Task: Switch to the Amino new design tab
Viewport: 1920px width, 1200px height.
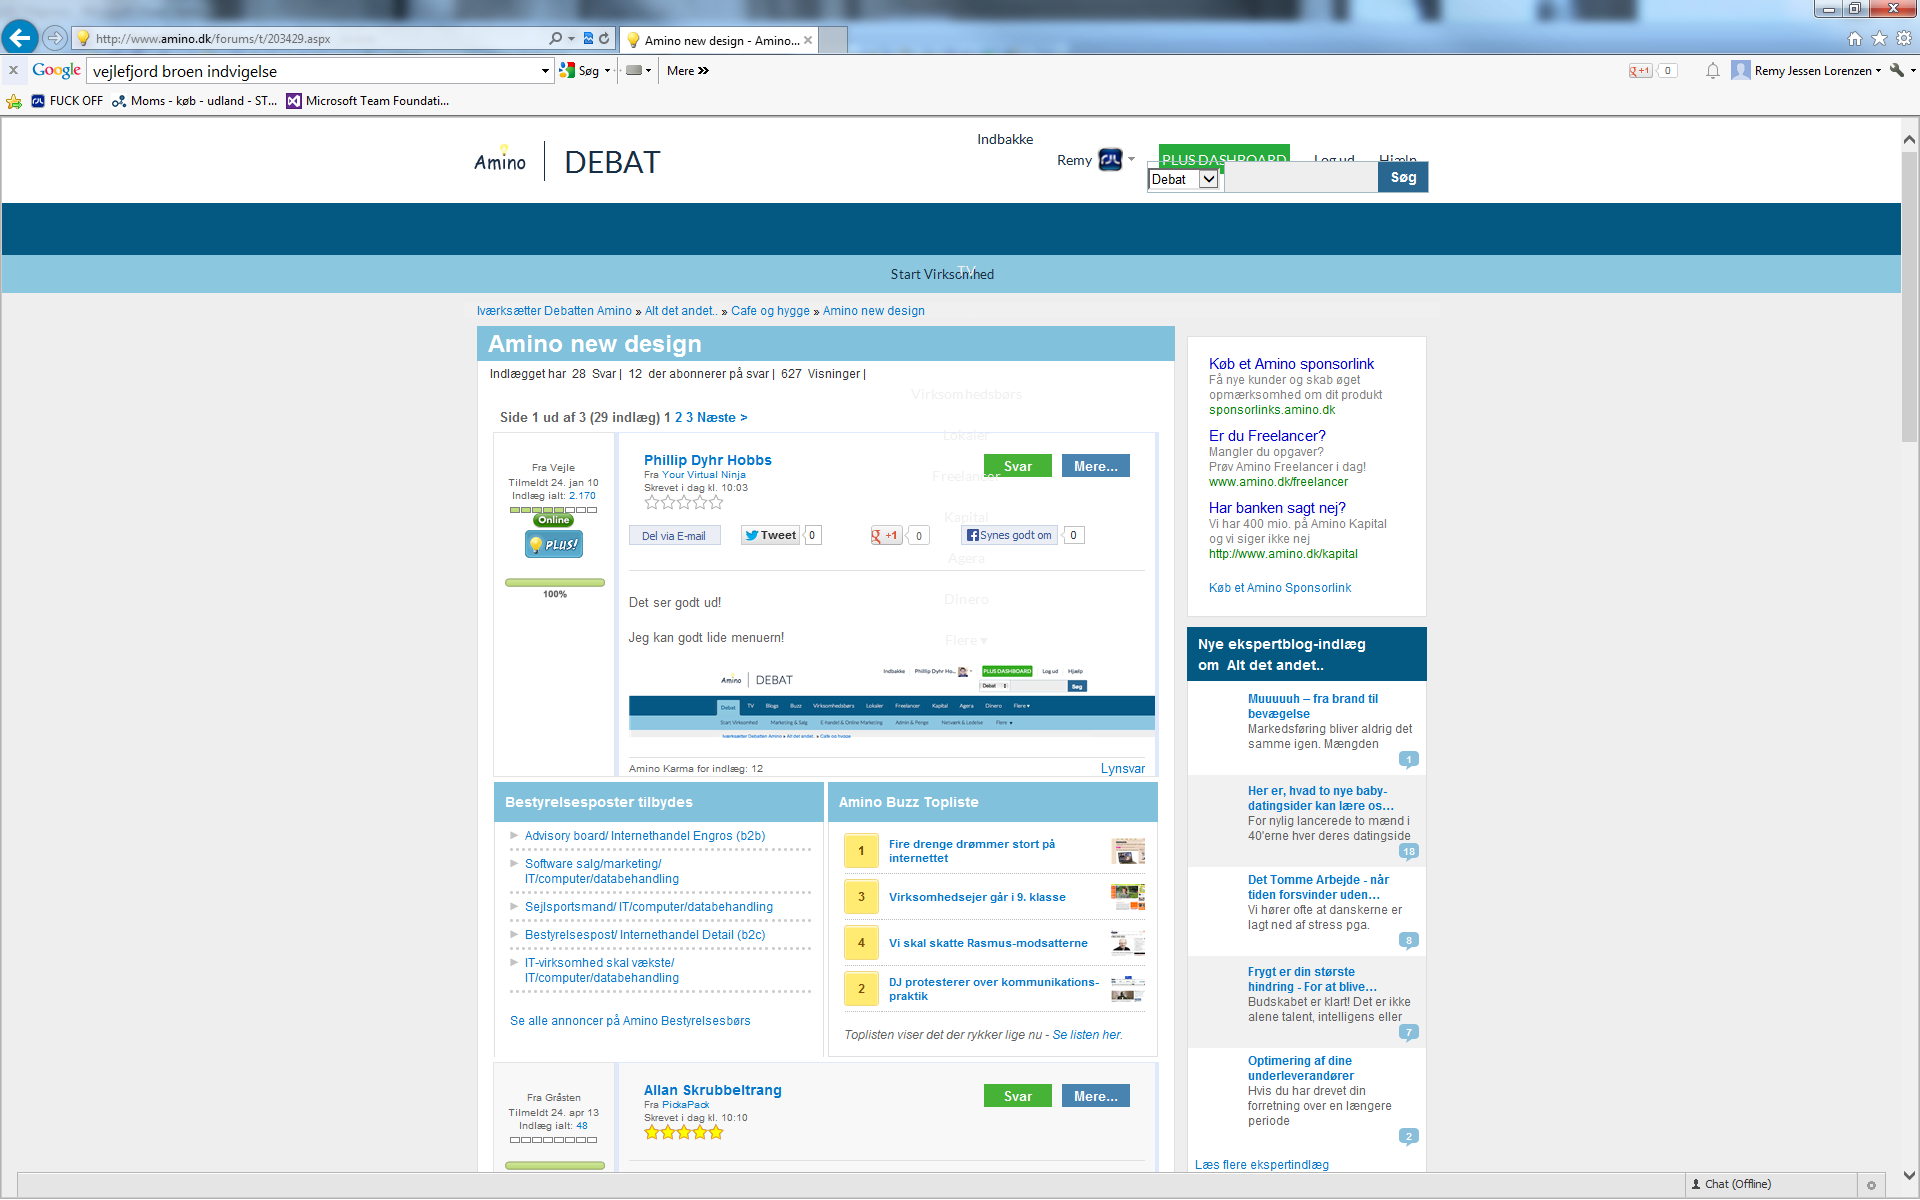Action: tap(718, 40)
